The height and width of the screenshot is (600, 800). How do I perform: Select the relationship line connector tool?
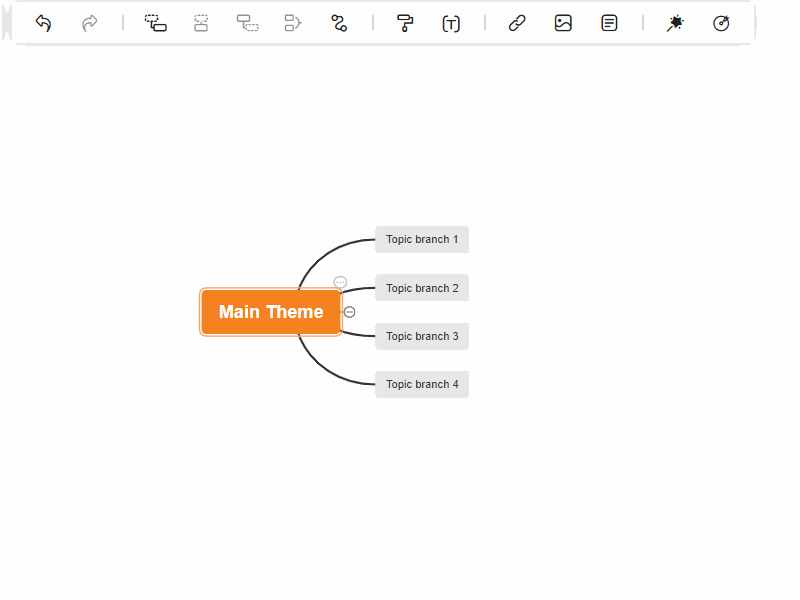[x=339, y=23]
